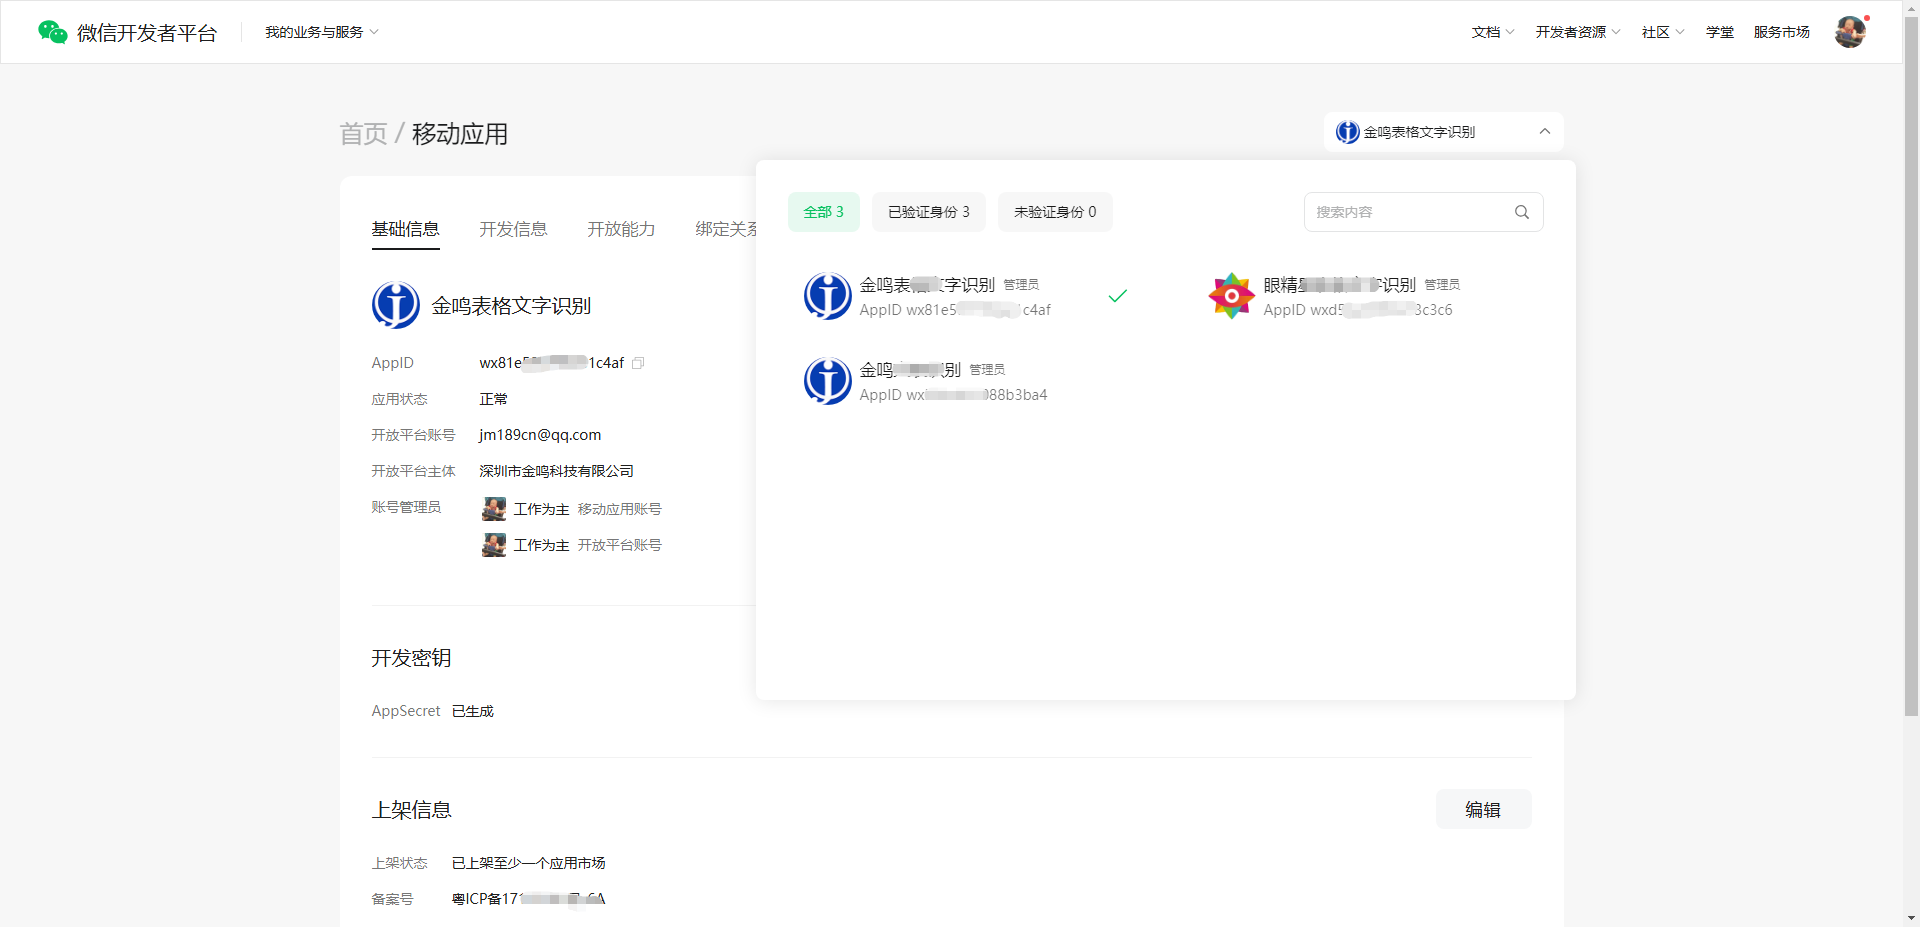Open the 开发者资源 dropdown menu
The width and height of the screenshot is (1920, 927).
pos(1578,32)
